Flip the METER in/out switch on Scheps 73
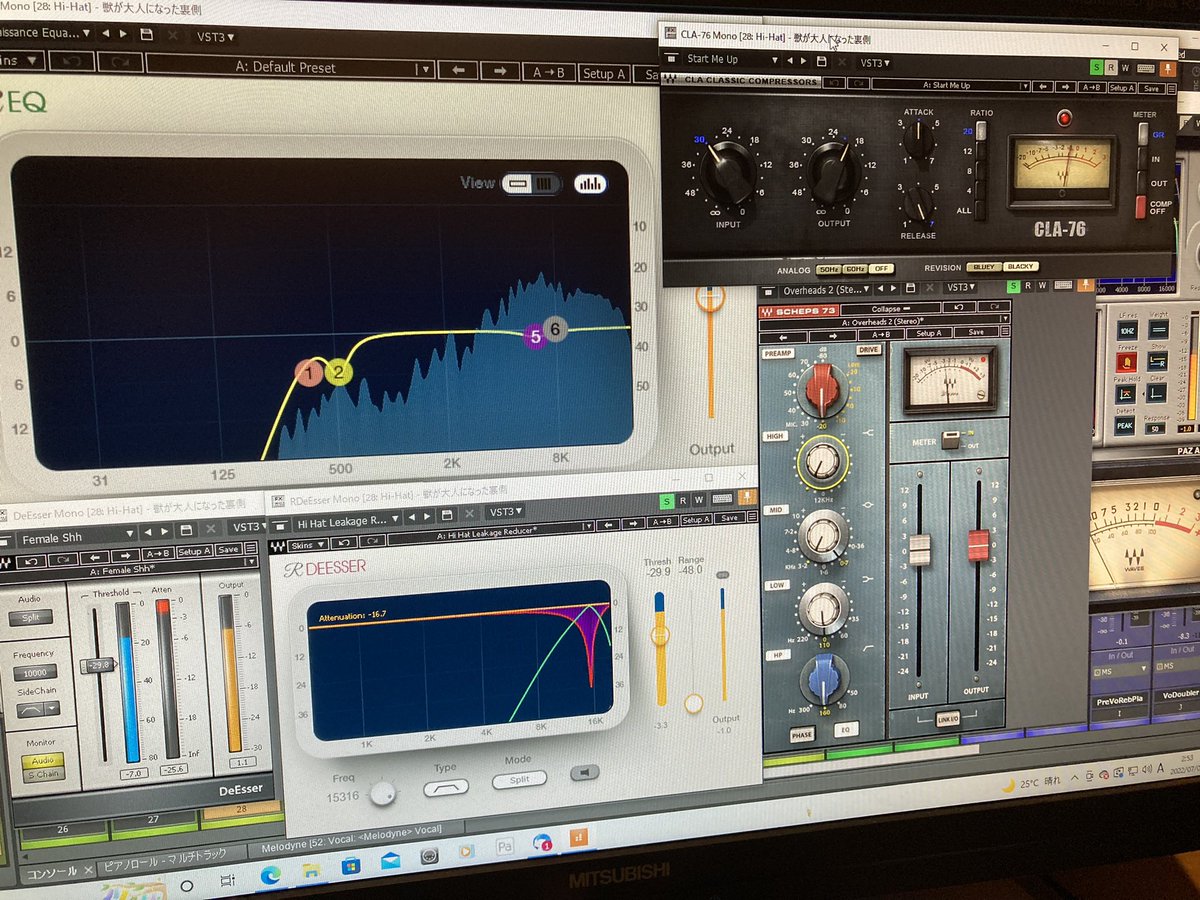Image resolution: width=1200 pixels, height=900 pixels. pyautogui.click(x=950, y=439)
